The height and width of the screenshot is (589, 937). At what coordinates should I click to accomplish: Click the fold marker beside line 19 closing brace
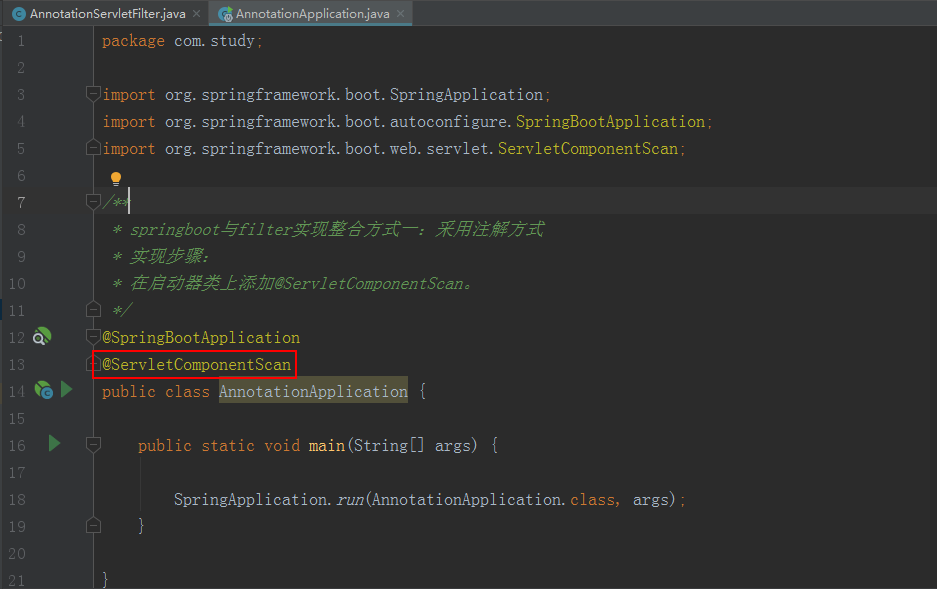[92, 524]
